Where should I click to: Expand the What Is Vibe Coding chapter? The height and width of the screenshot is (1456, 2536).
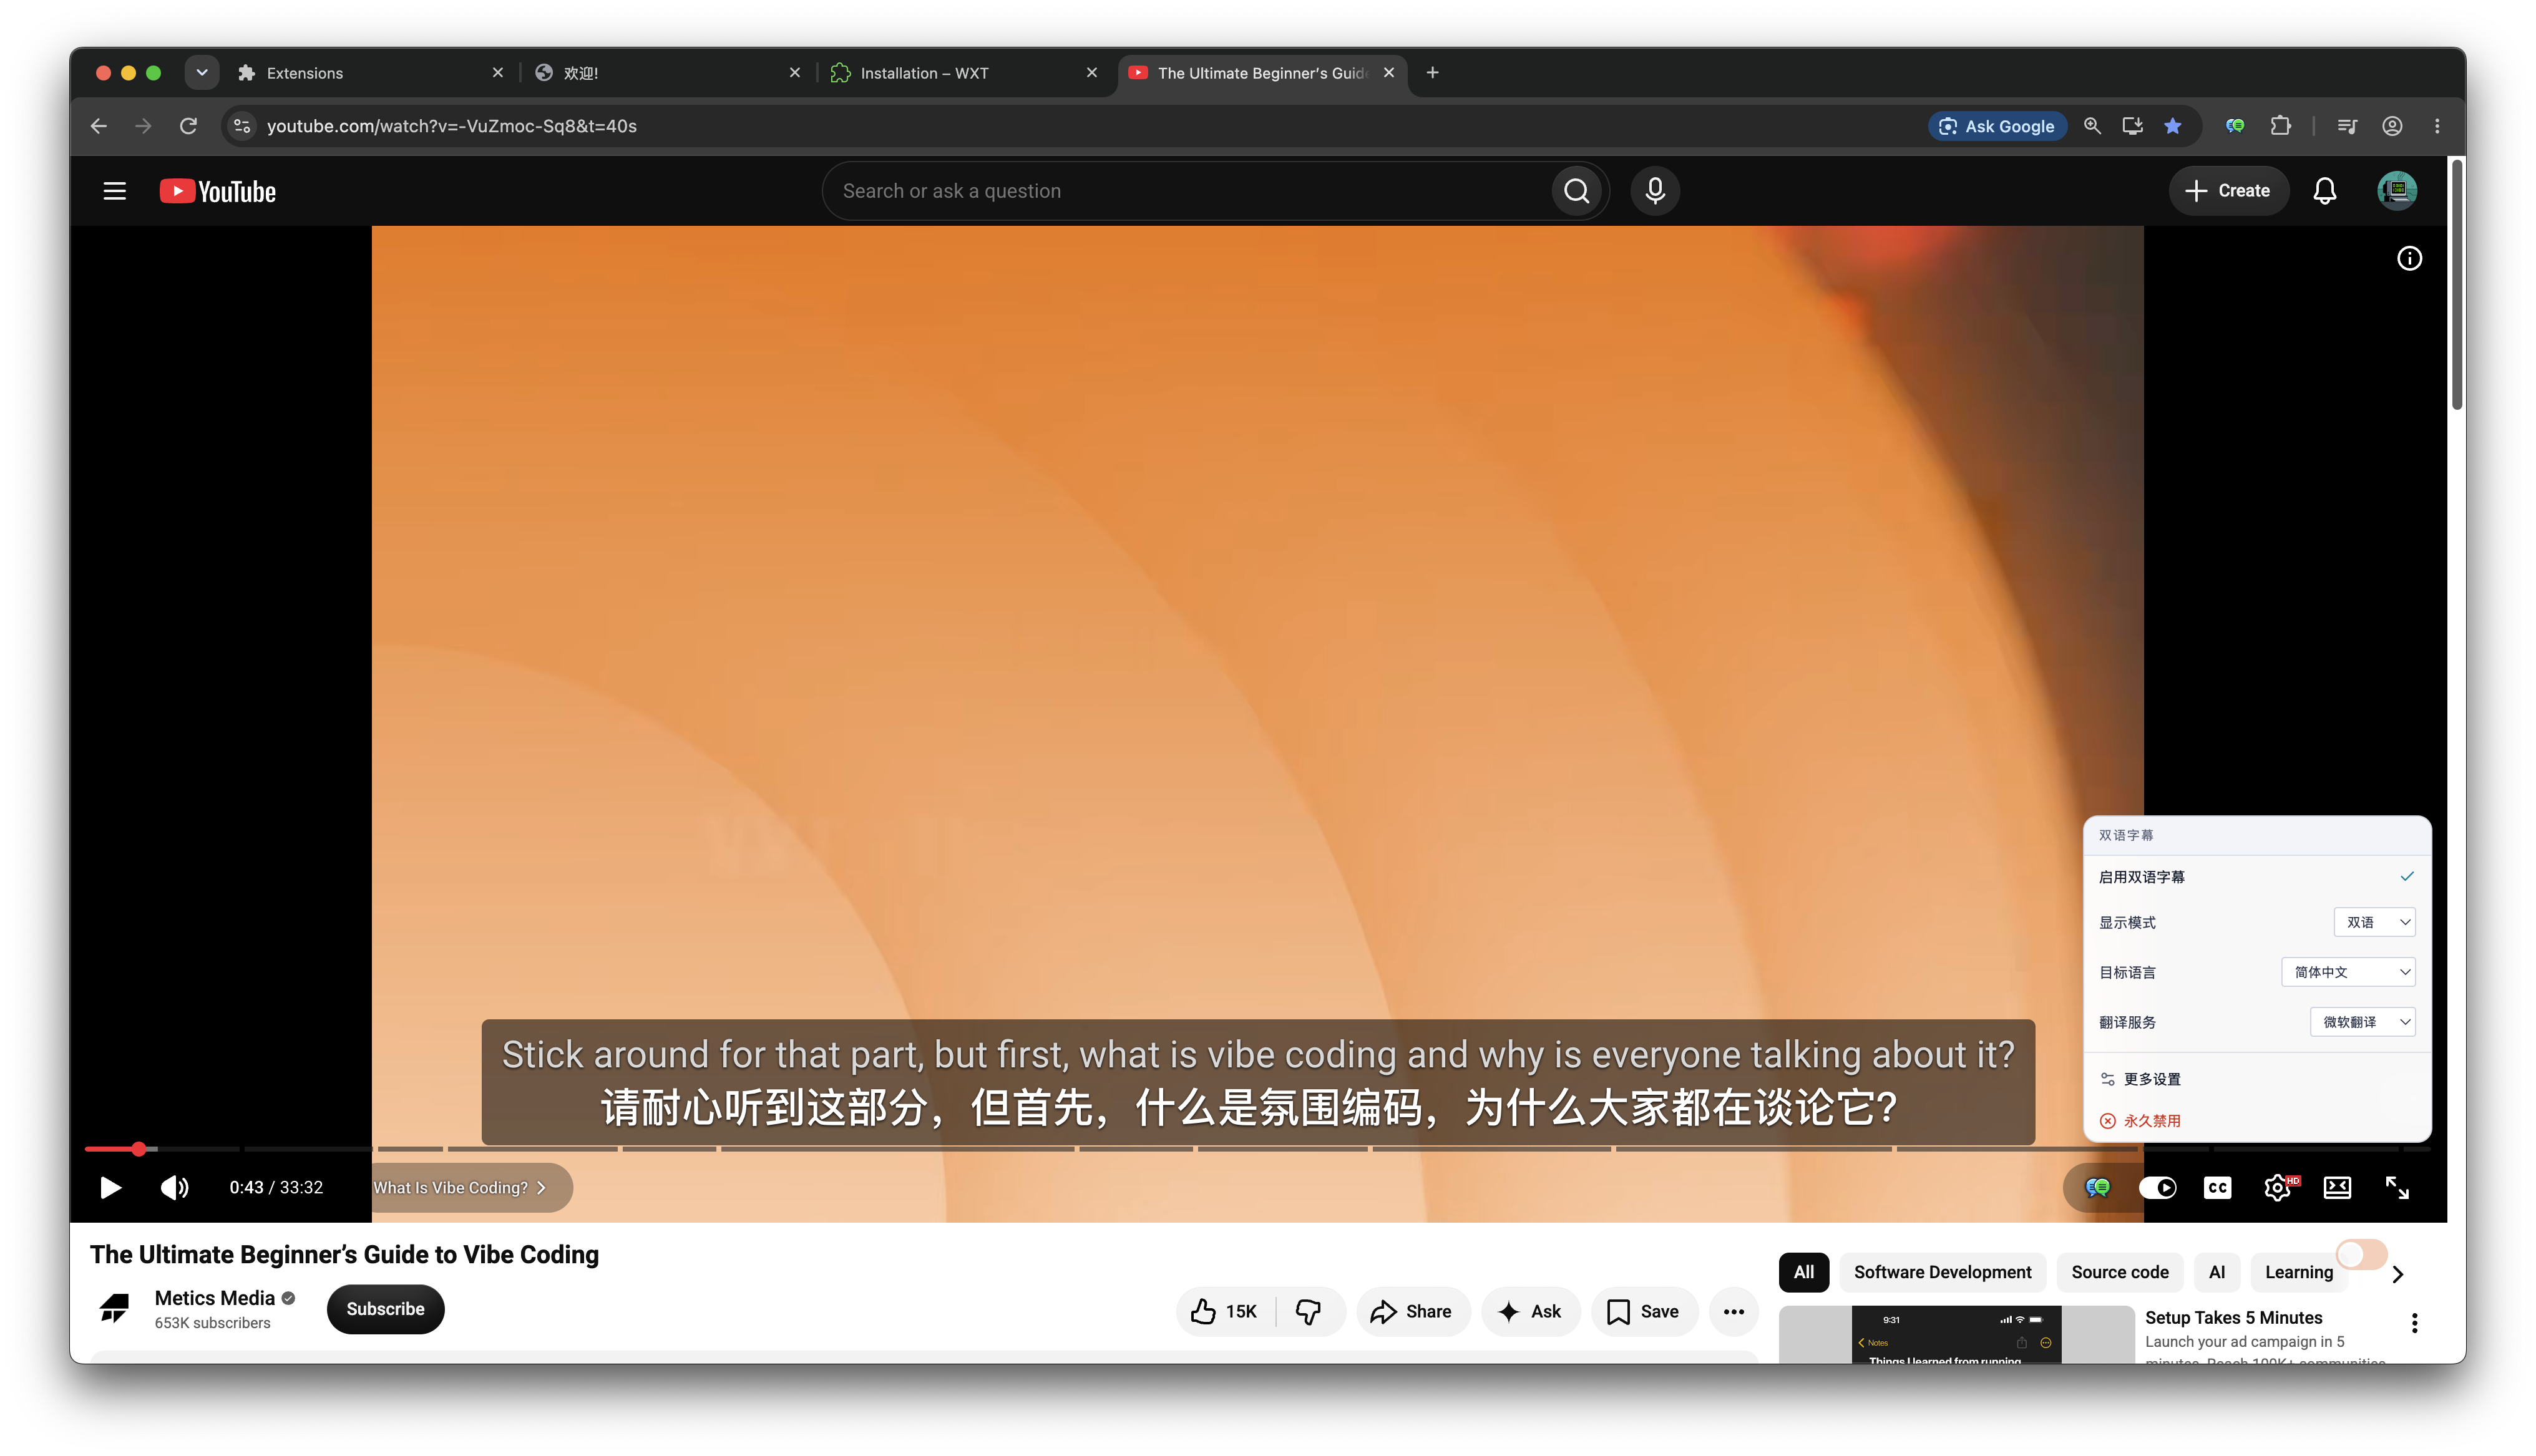pos(460,1187)
